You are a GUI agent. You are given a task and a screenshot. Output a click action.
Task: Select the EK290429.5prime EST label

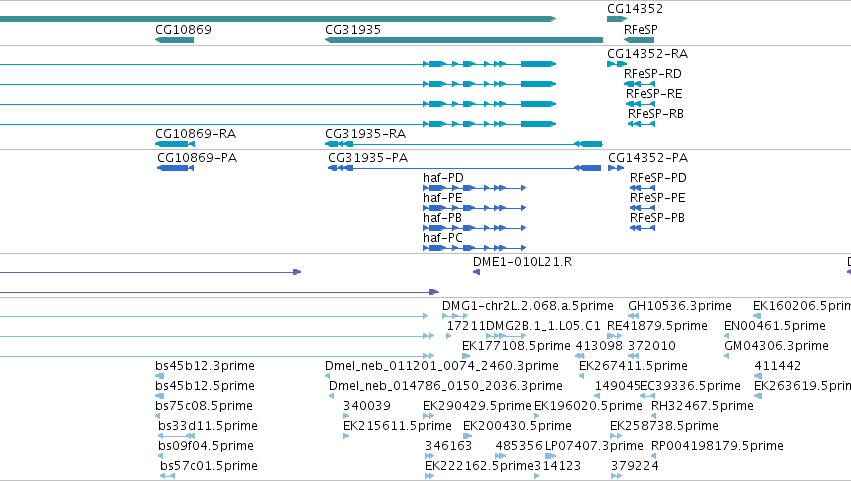point(477,407)
